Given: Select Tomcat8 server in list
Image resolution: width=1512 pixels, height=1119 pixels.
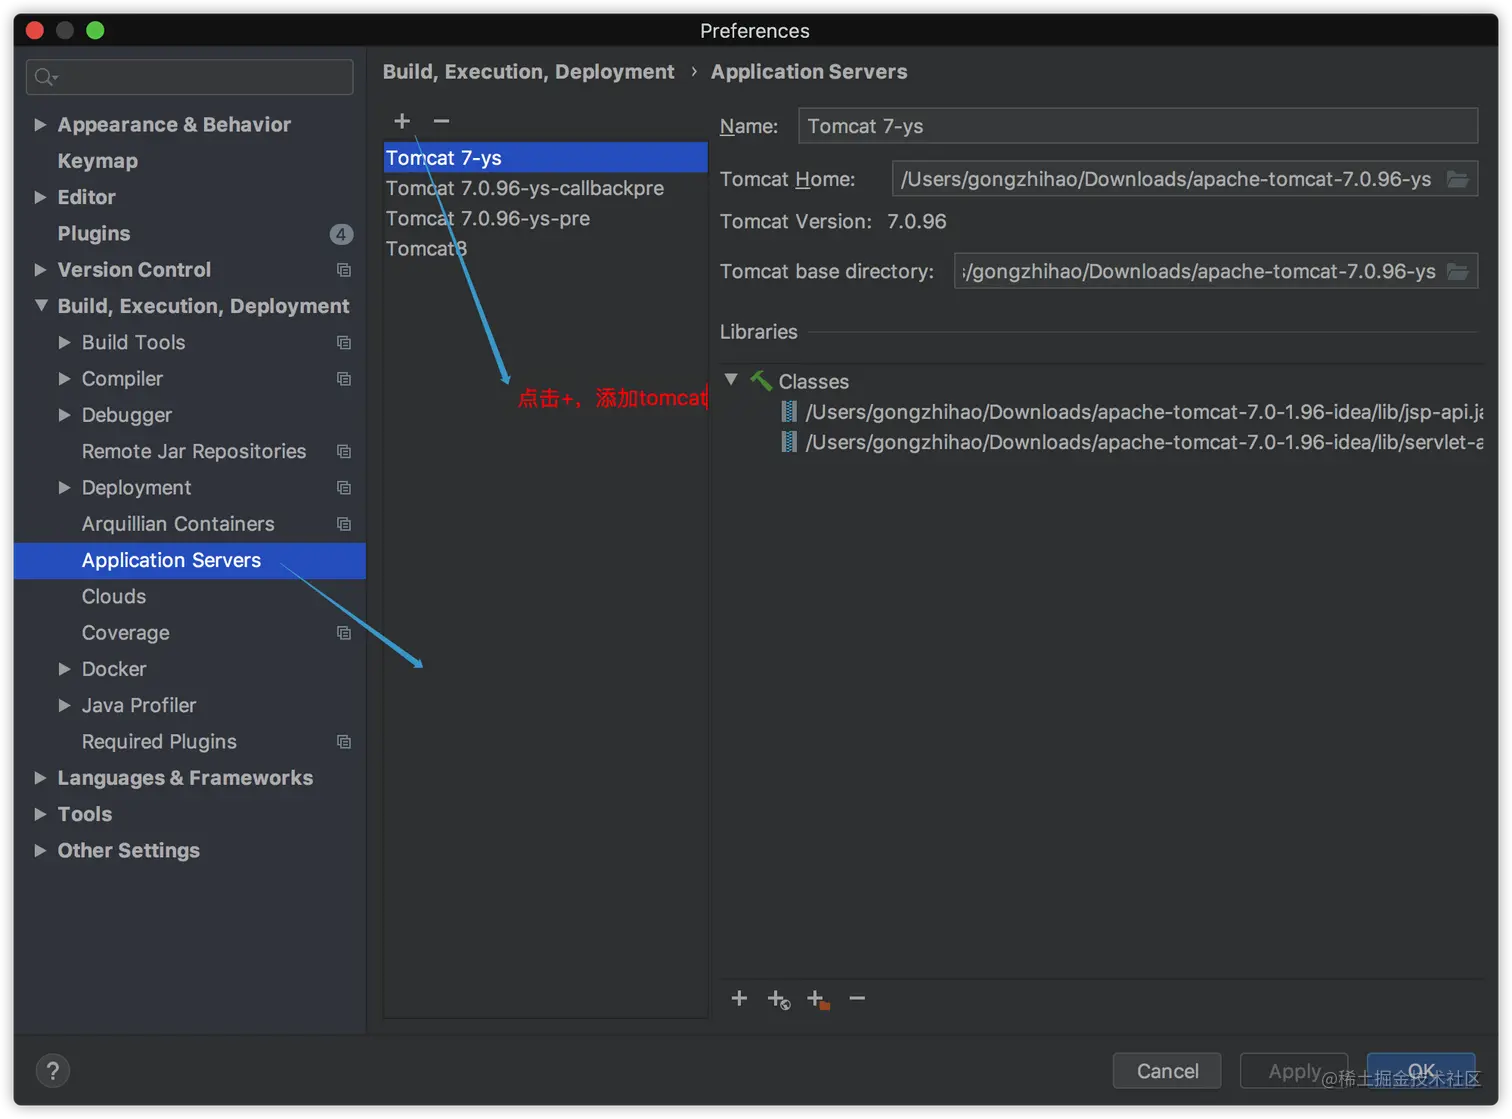Looking at the screenshot, I should click(545, 248).
